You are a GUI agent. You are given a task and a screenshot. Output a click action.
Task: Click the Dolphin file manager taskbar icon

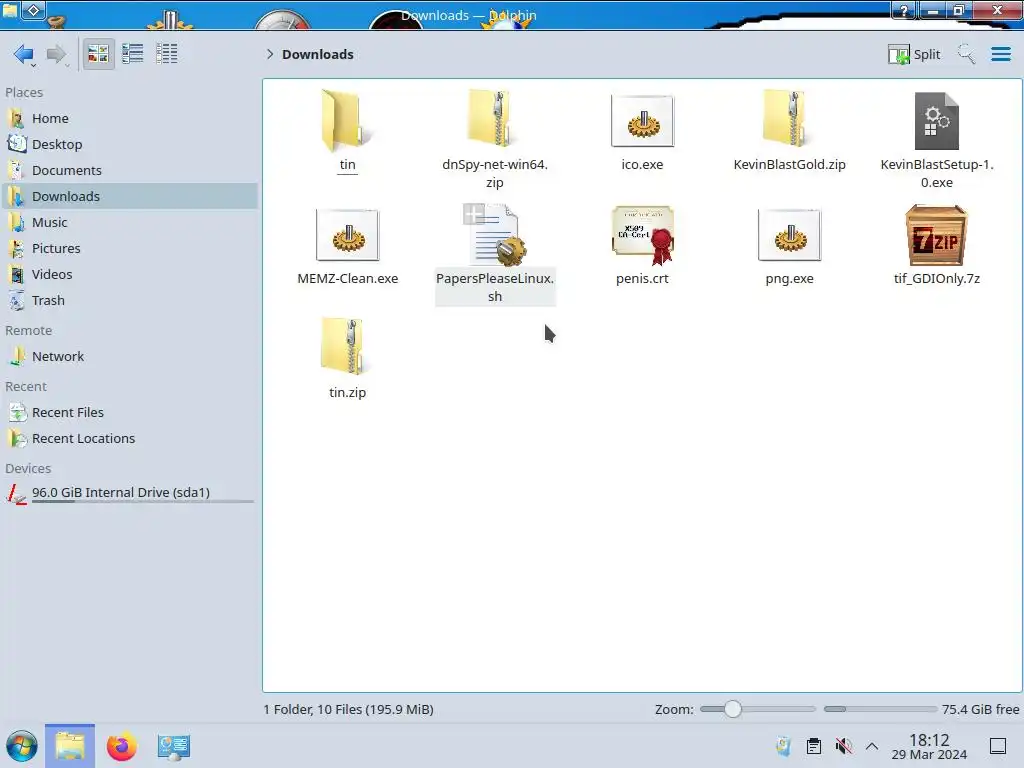click(x=70, y=746)
